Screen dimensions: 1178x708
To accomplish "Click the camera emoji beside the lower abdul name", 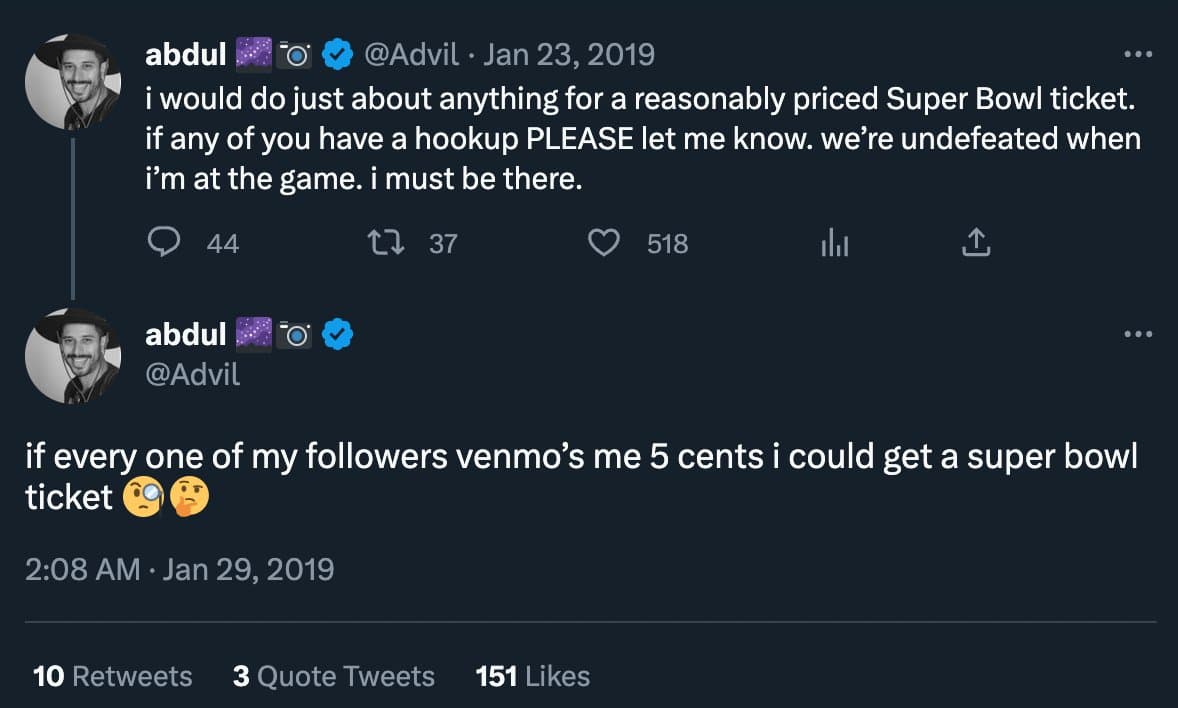I will 296,336.
